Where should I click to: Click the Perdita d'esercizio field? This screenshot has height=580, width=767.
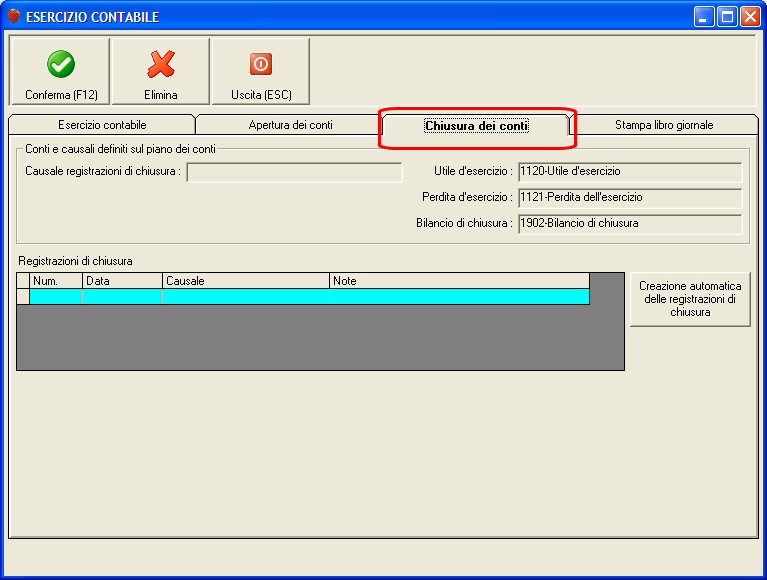pyautogui.click(x=630, y=198)
